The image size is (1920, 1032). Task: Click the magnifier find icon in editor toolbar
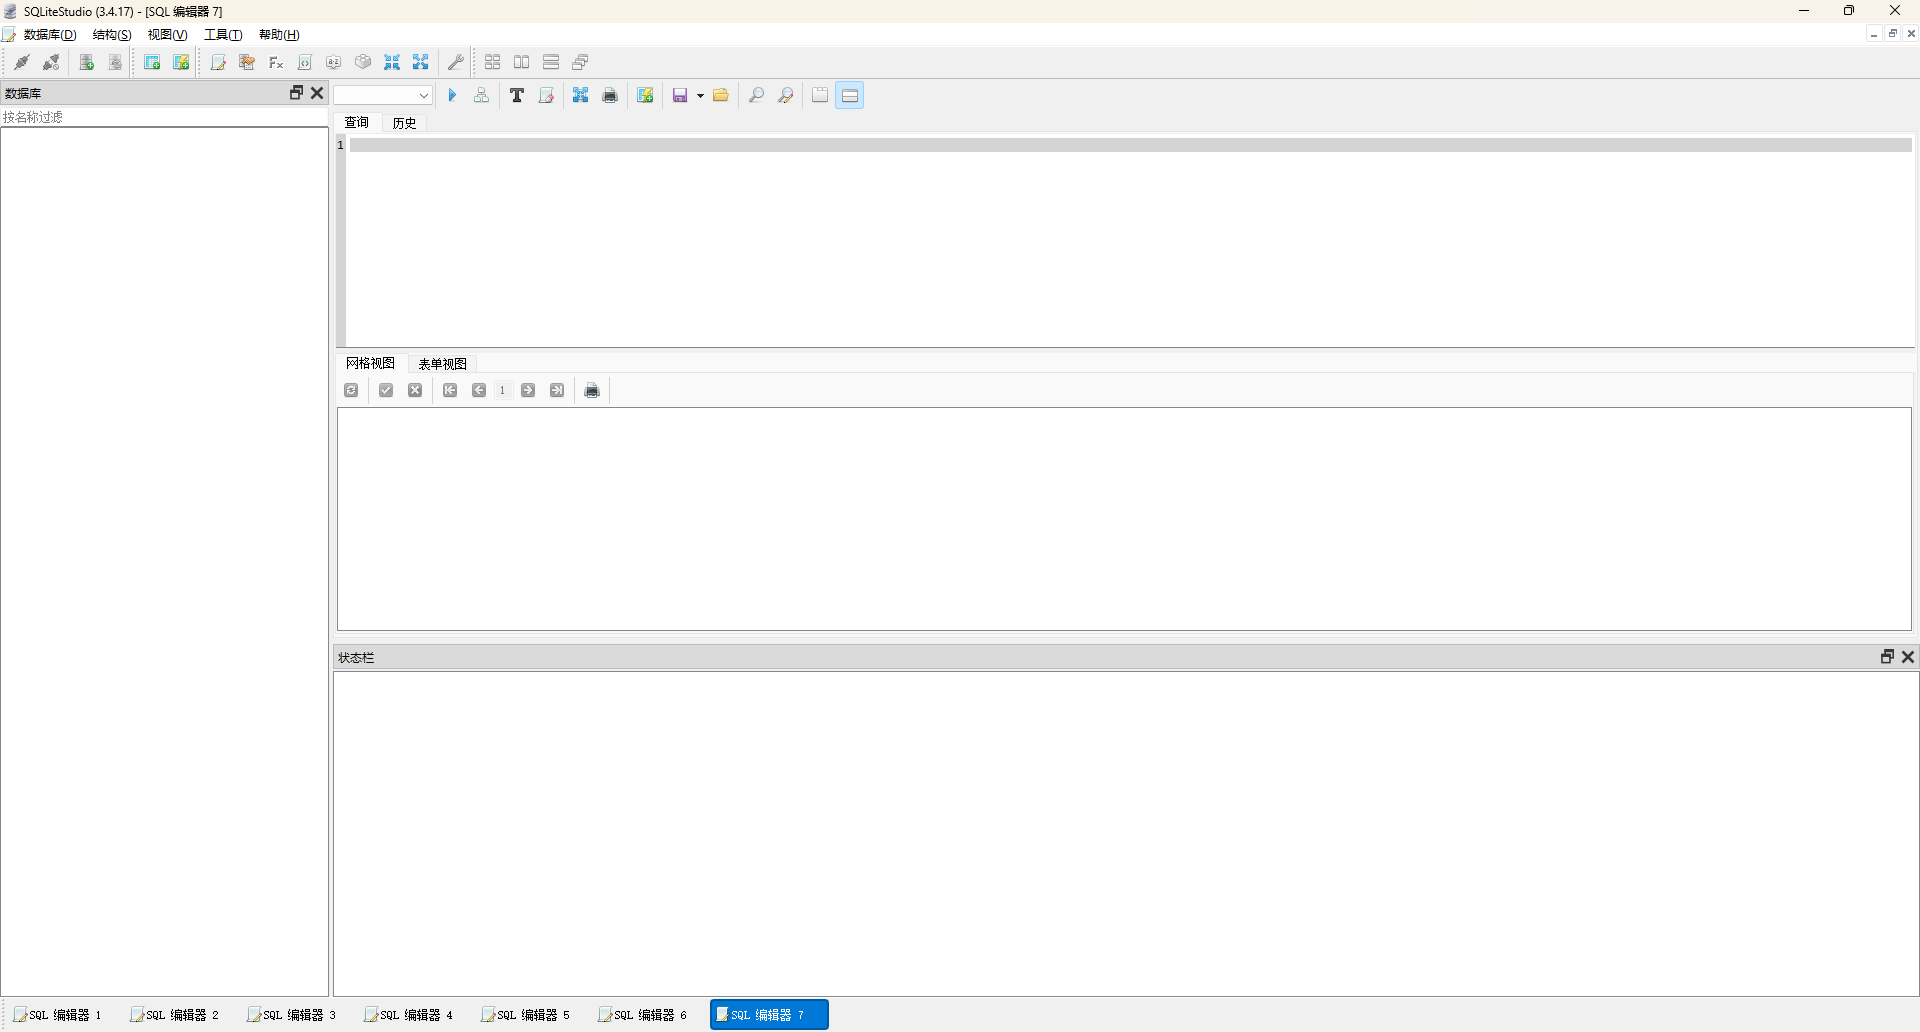click(757, 95)
